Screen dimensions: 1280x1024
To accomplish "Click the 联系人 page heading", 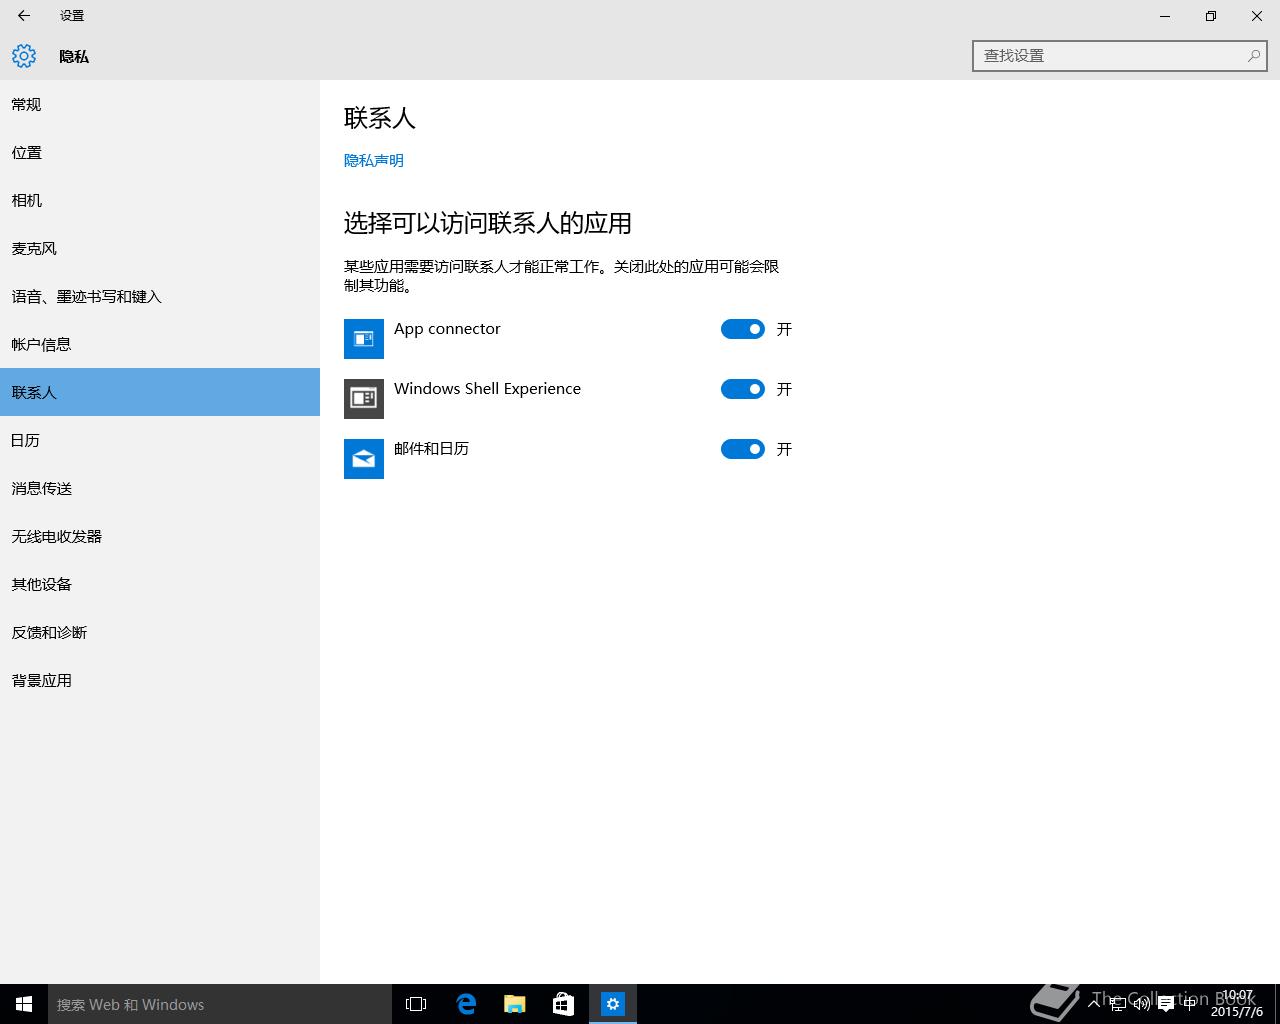I will point(379,118).
